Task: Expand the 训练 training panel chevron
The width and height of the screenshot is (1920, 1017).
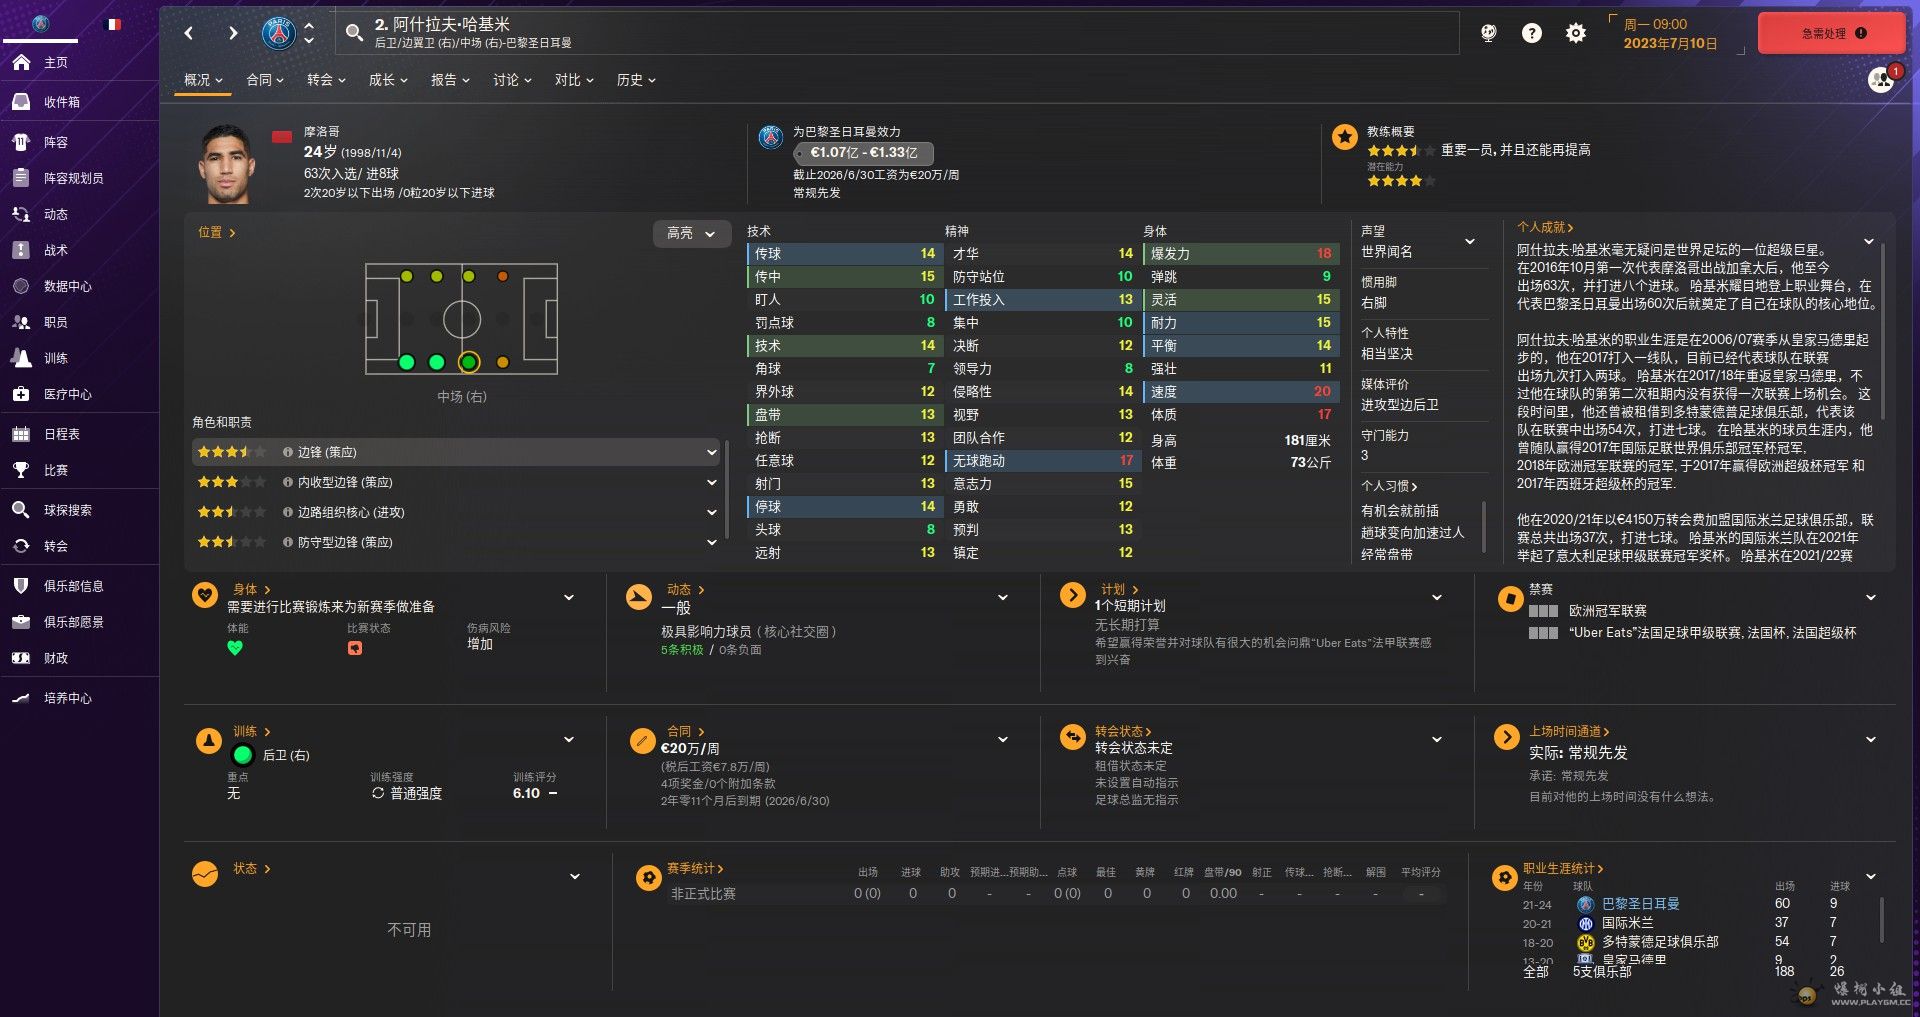Action: (x=569, y=739)
